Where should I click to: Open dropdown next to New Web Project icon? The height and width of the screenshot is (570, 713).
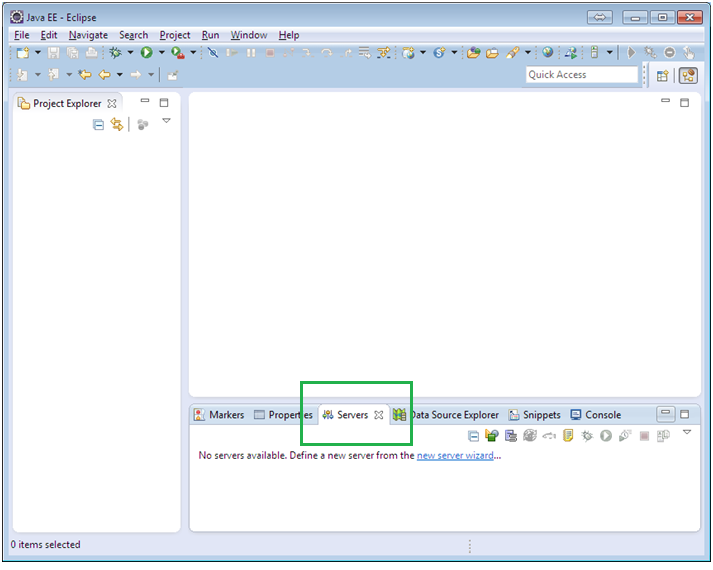tap(423, 53)
